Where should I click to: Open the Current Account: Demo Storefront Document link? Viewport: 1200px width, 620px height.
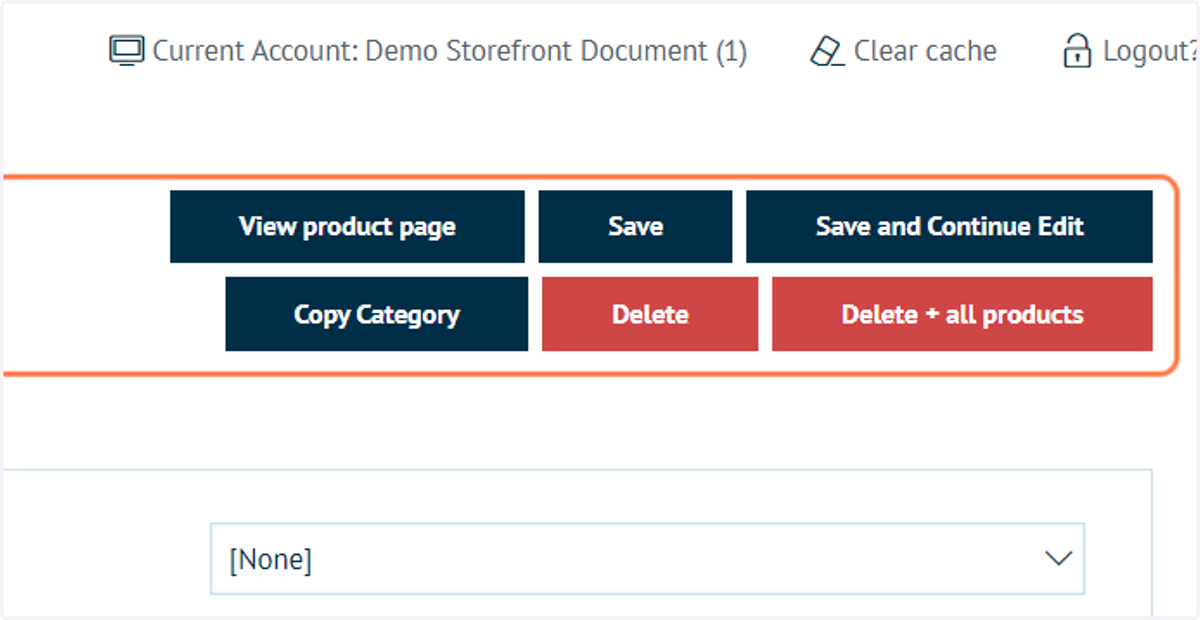click(x=450, y=51)
